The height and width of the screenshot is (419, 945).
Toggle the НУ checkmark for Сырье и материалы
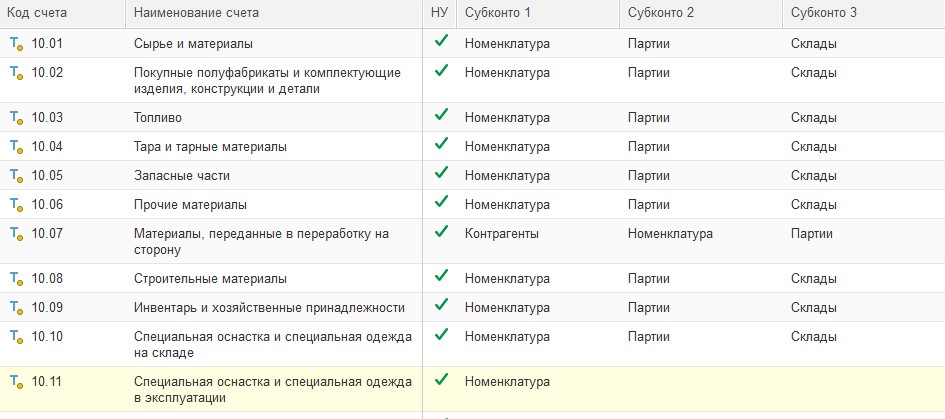tap(440, 43)
